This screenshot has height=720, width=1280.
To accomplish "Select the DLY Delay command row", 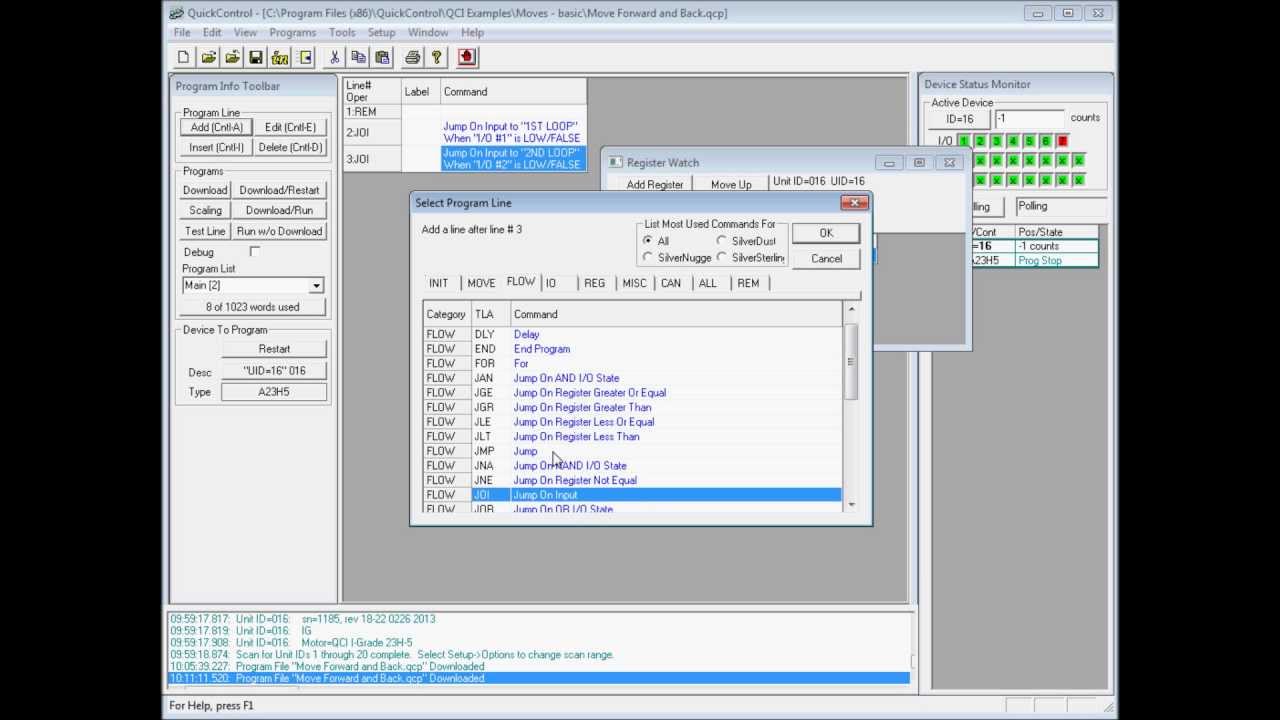I will (x=632, y=334).
